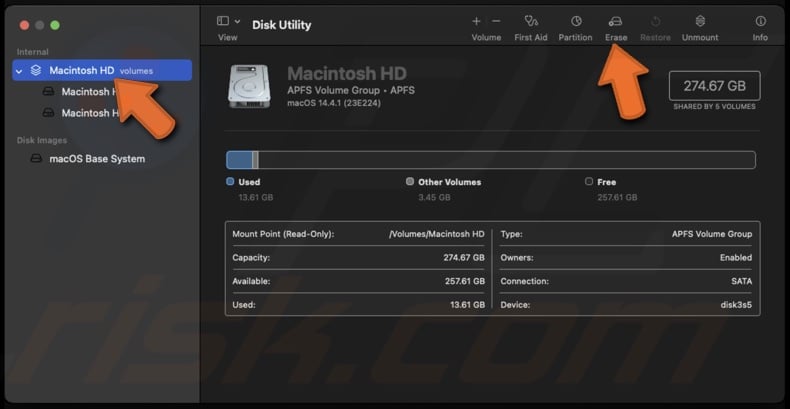This screenshot has height=409, width=790.
Task: Open the Info panel
Action: tap(760, 21)
